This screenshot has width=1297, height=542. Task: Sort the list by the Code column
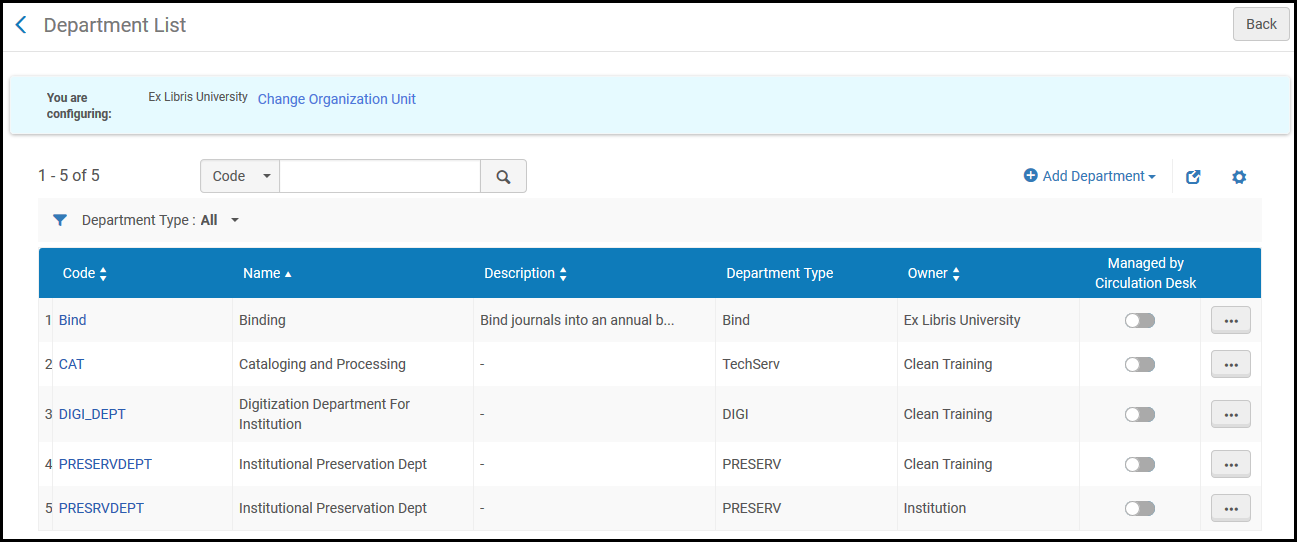click(x=85, y=273)
